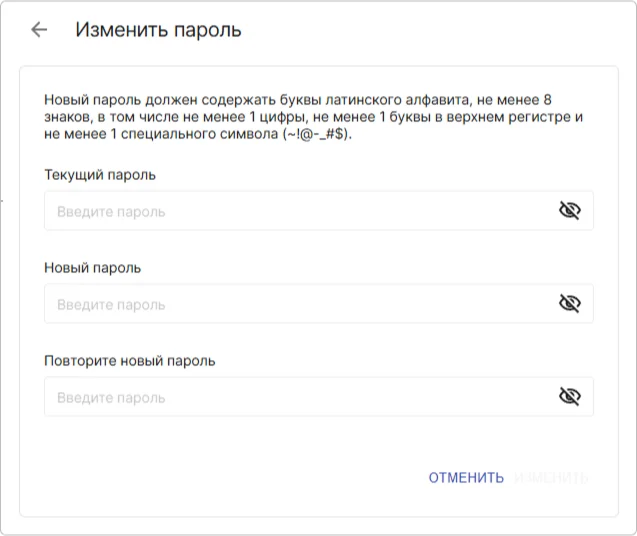Click "Введите пароль" placeholder under Повторите новый пароль

[x=111, y=398]
